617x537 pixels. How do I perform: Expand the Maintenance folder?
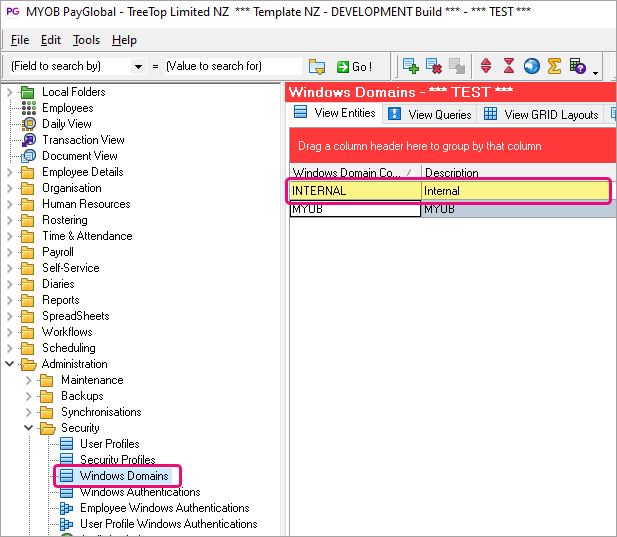(28, 380)
